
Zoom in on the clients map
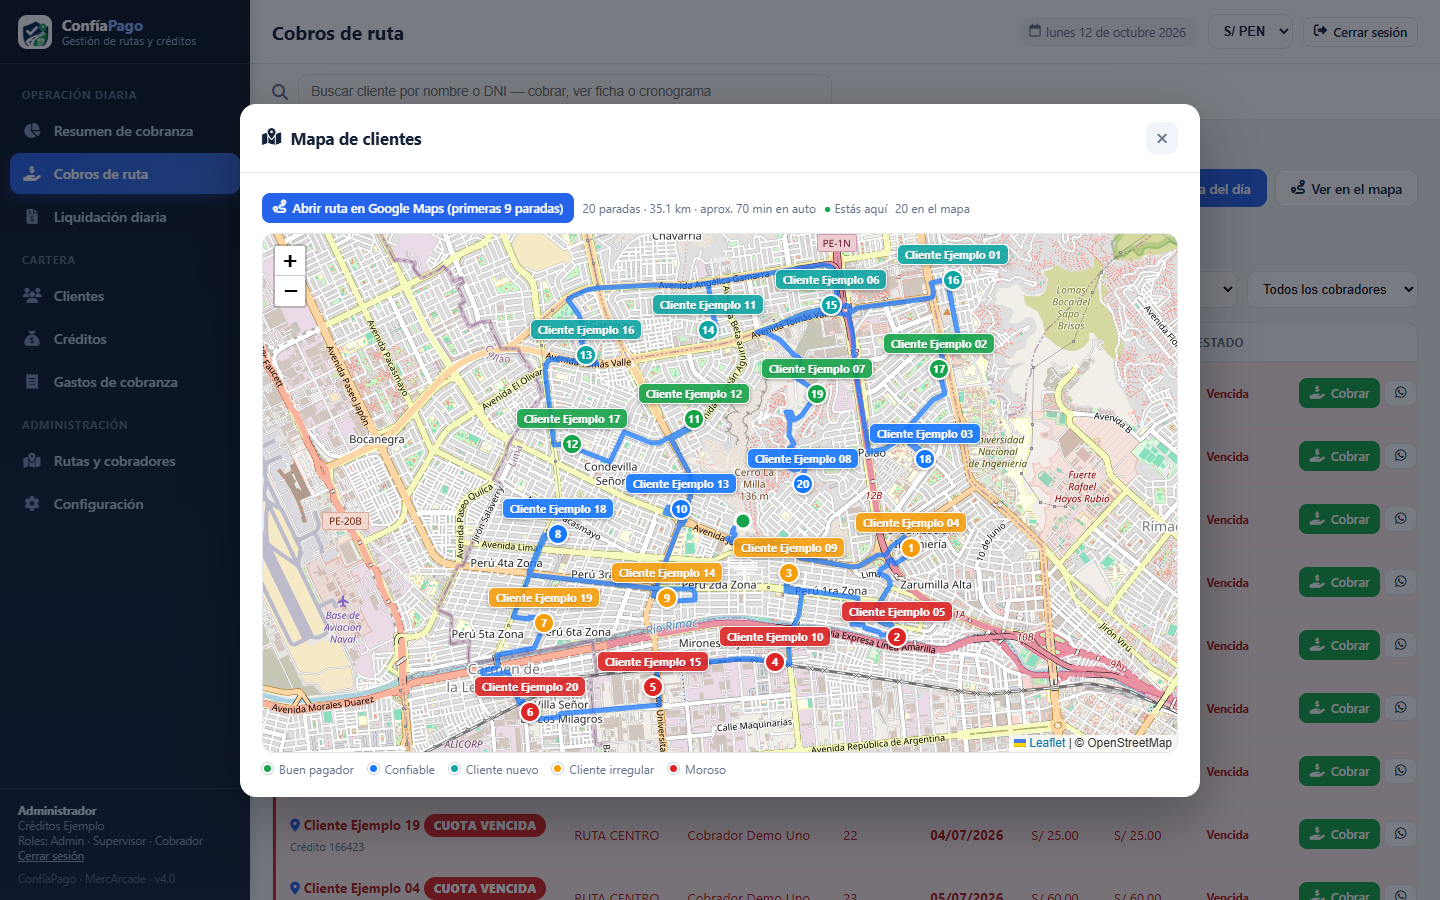coord(290,261)
